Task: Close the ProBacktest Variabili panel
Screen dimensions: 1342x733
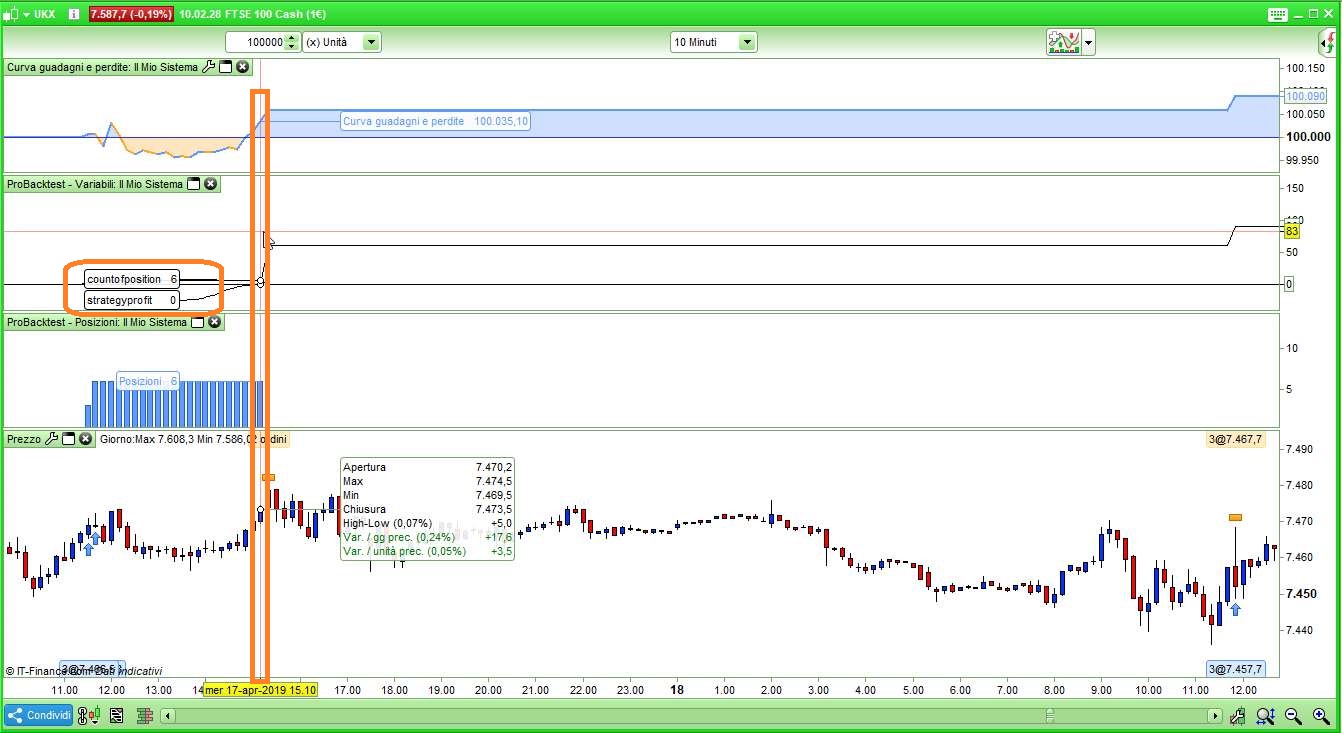Action: click(210, 184)
